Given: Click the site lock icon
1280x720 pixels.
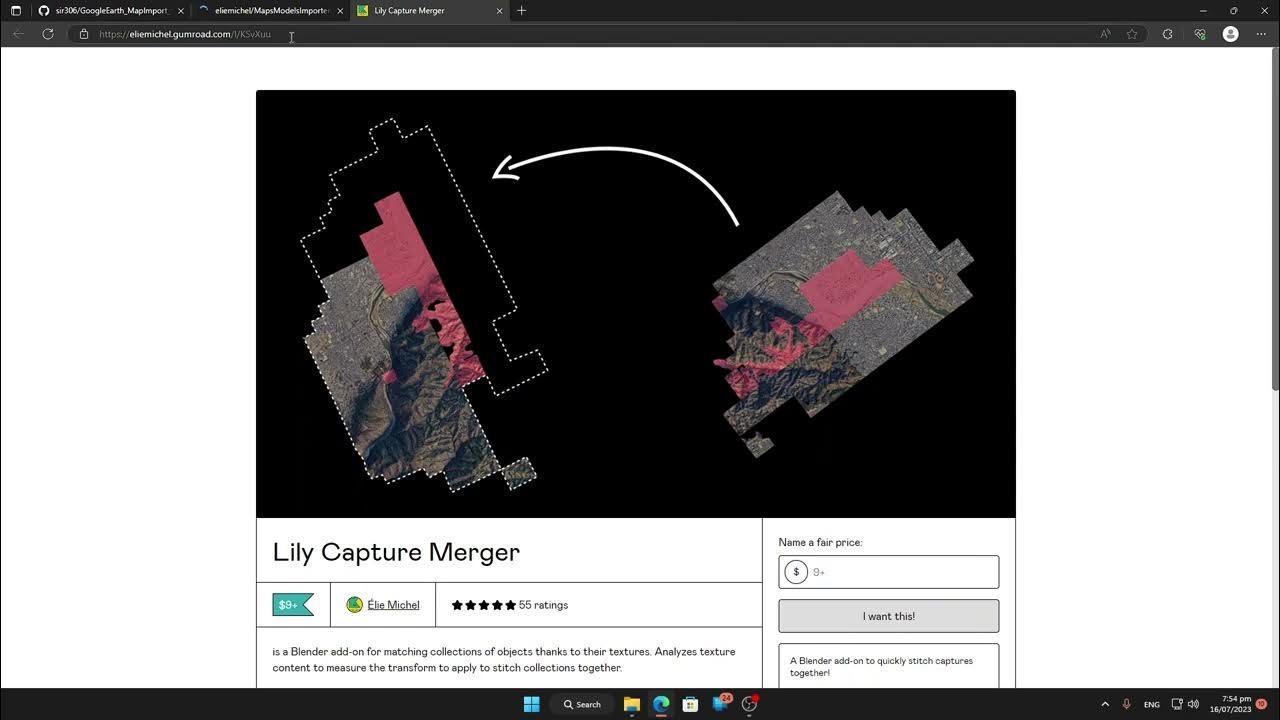Looking at the screenshot, I should [84, 34].
